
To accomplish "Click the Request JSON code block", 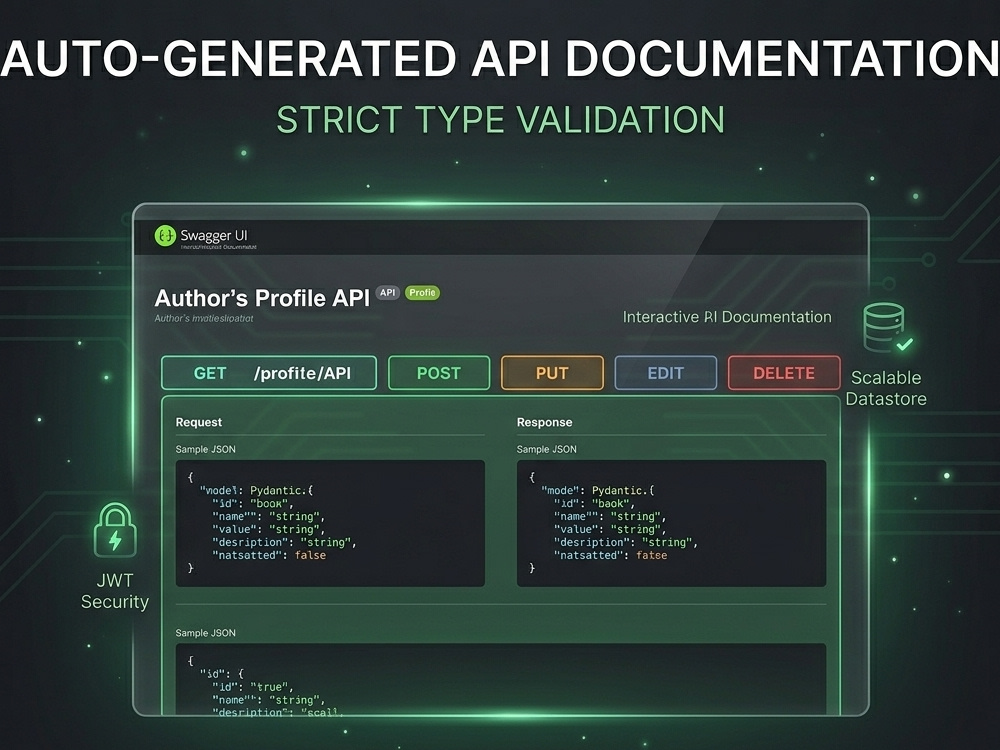I will point(330,523).
